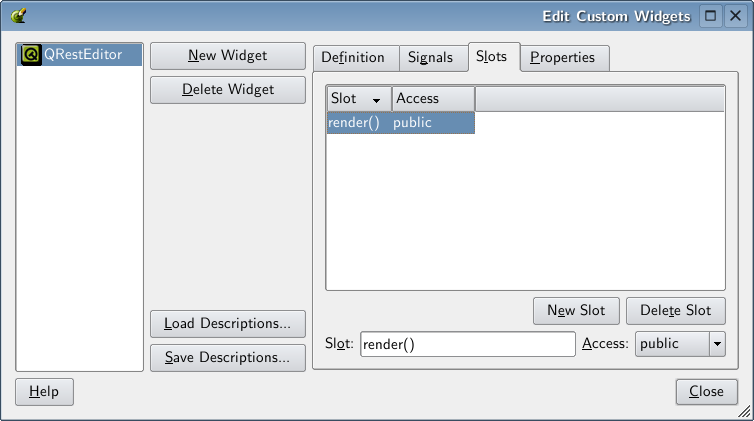Click in the Slot name text field
The height and width of the screenshot is (421, 754).
click(x=467, y=344)
